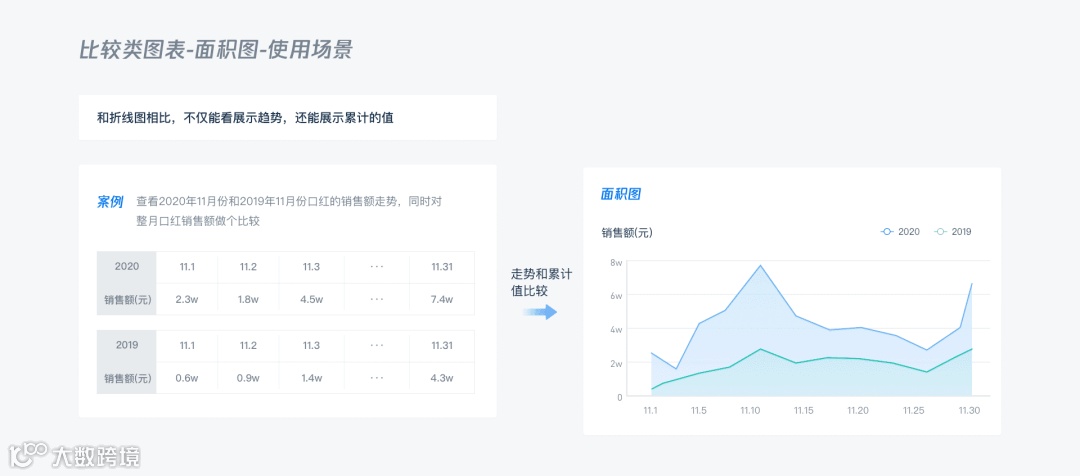Select the '0.9w' sales value
Image resolution: width=1080 pixels, height=476 pixels.
click(x=248, y=378)
